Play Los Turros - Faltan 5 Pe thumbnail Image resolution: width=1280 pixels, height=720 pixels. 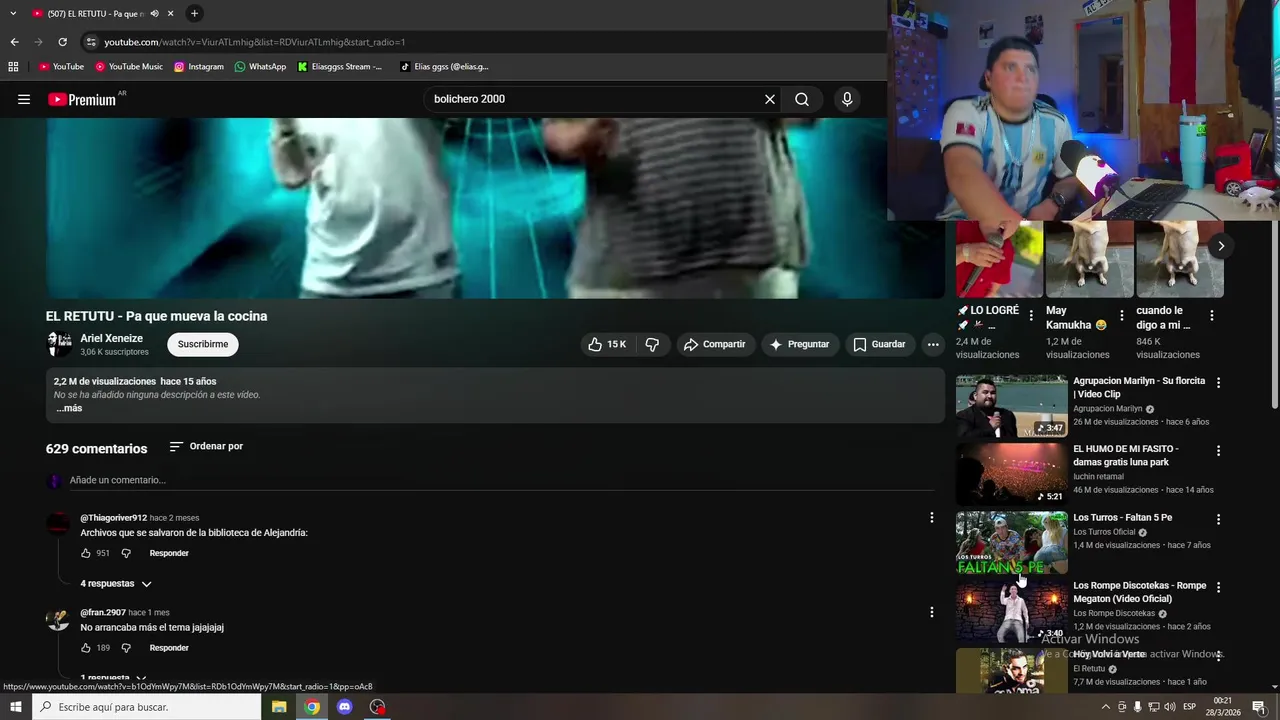pos(1012,543)
